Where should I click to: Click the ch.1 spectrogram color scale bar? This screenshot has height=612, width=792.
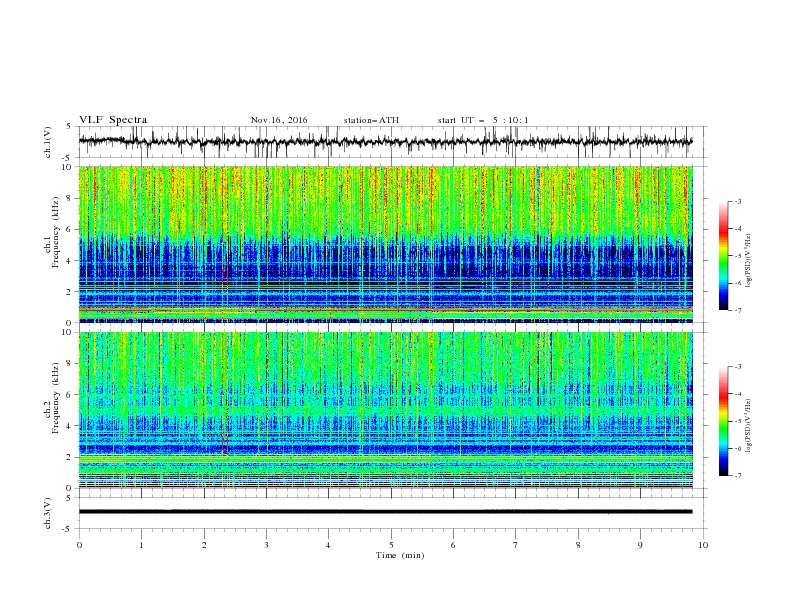(x=724, y=256)
